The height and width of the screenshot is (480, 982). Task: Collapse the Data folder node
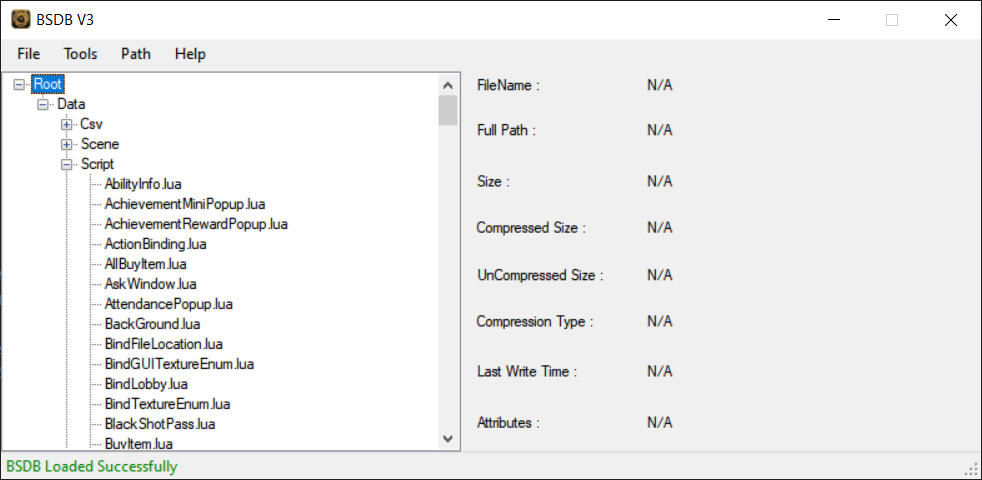(x=43, y=104)
